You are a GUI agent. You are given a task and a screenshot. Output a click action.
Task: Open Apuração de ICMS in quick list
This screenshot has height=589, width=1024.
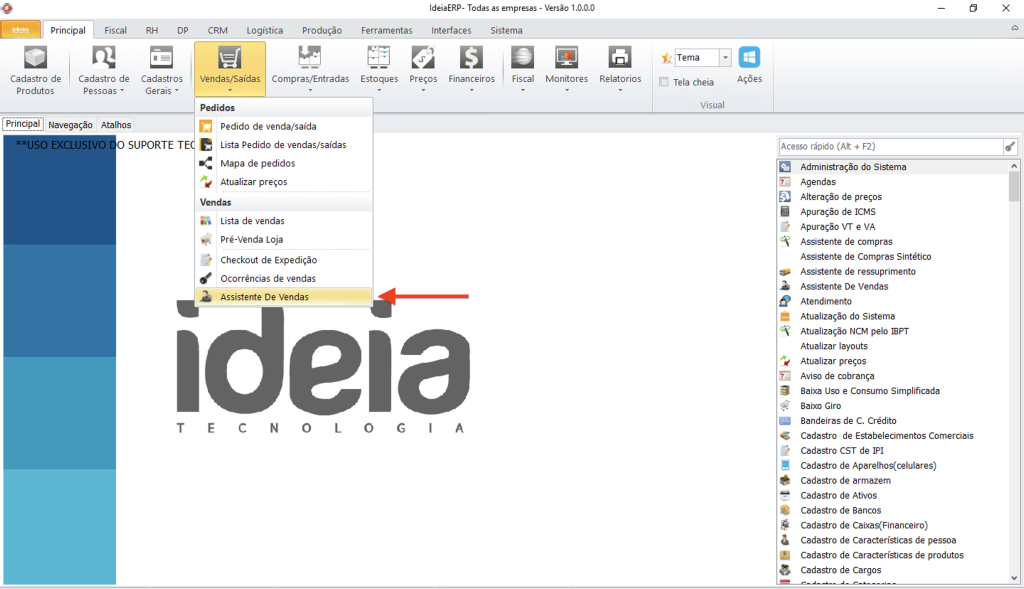(x=838, y=212)
